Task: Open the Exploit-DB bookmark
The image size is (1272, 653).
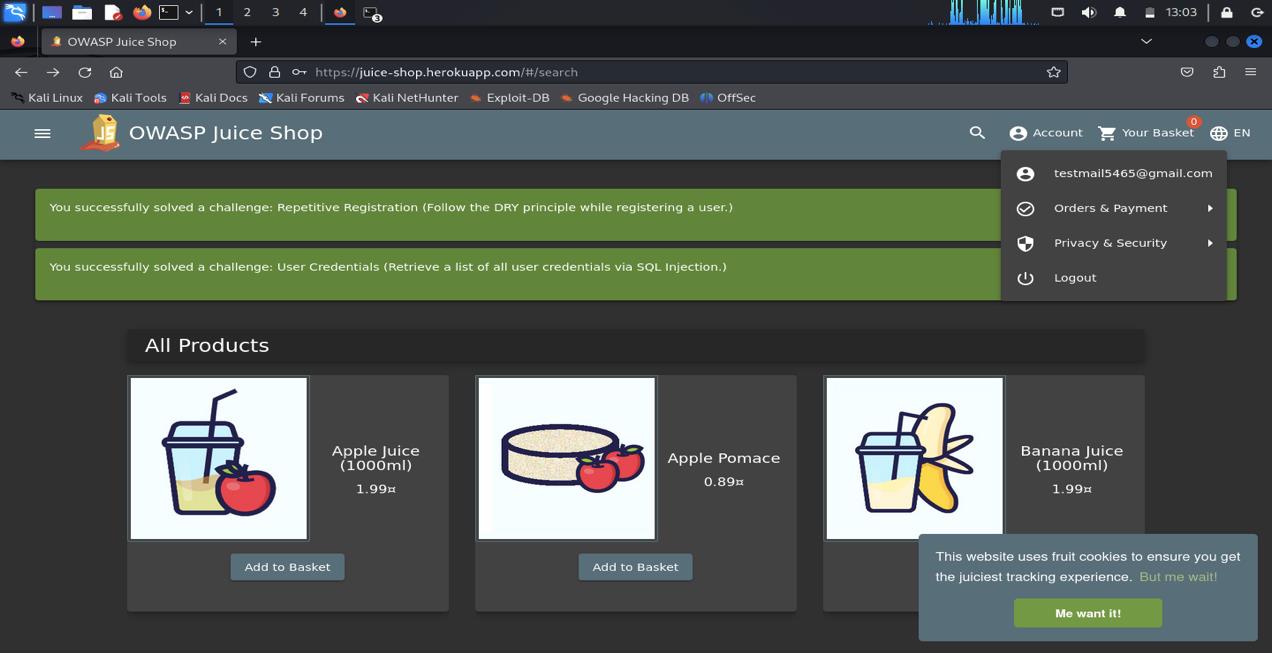Action: [x=510, y=98]
